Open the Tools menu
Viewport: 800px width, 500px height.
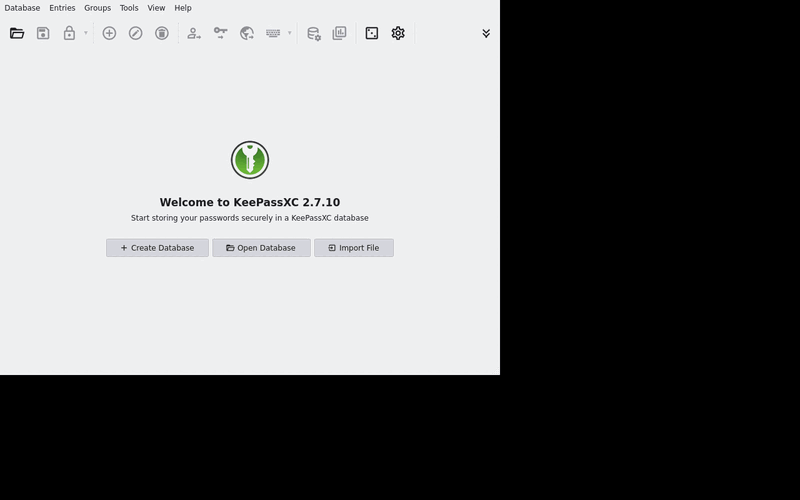[129, 8]
